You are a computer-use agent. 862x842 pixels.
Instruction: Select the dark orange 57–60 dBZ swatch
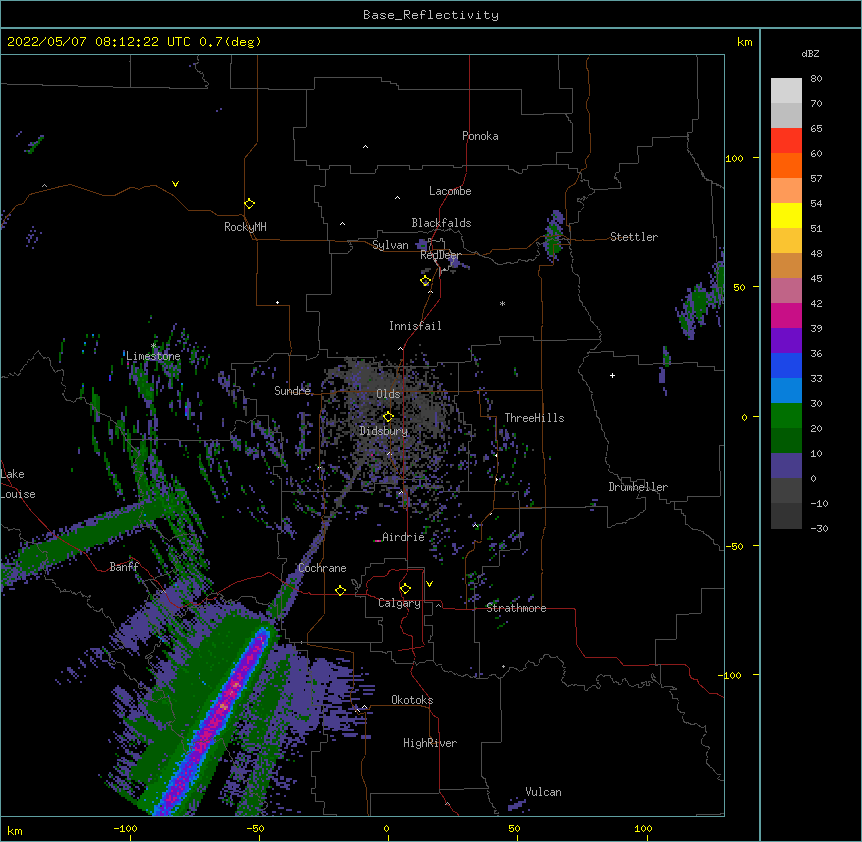coord(786,165)
